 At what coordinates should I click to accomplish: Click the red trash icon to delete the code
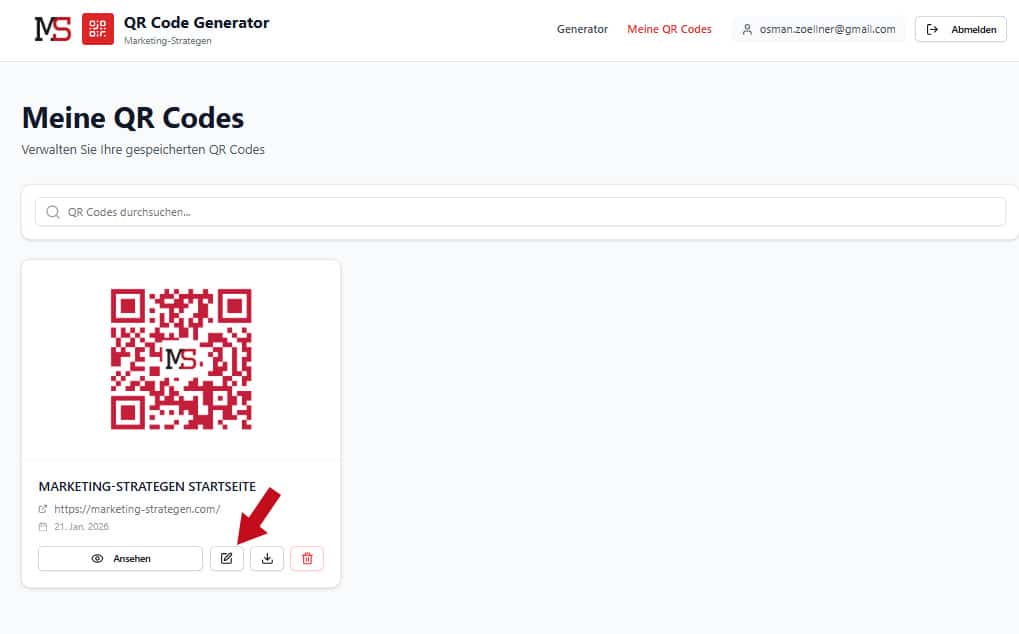tap(306, 558)
